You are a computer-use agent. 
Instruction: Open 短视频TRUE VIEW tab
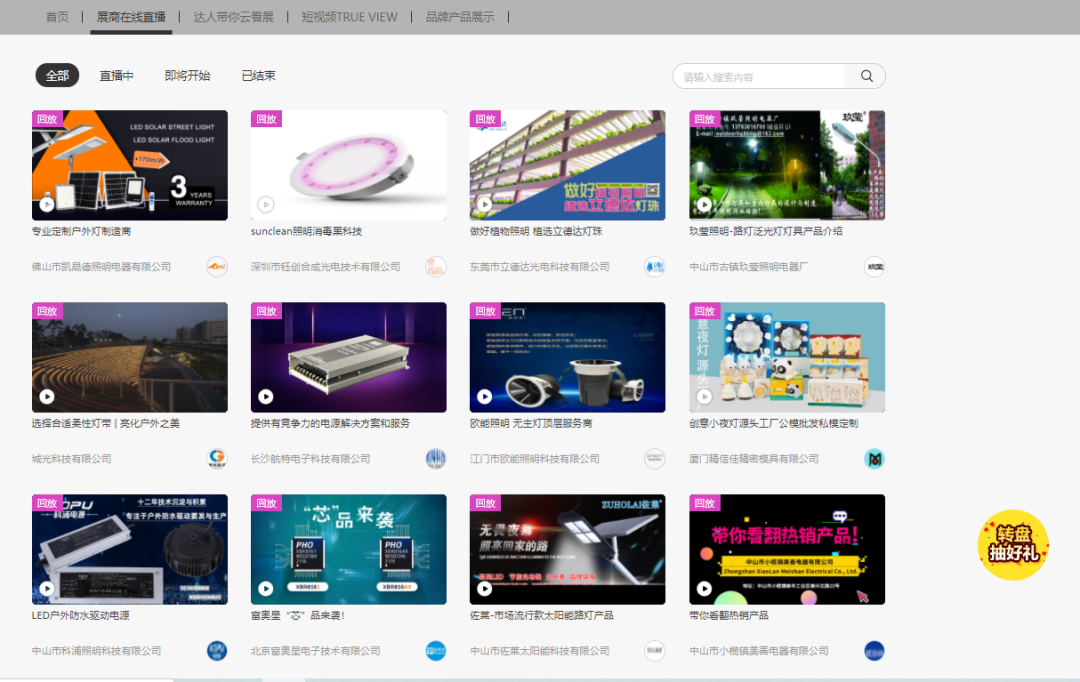[349, 17]
